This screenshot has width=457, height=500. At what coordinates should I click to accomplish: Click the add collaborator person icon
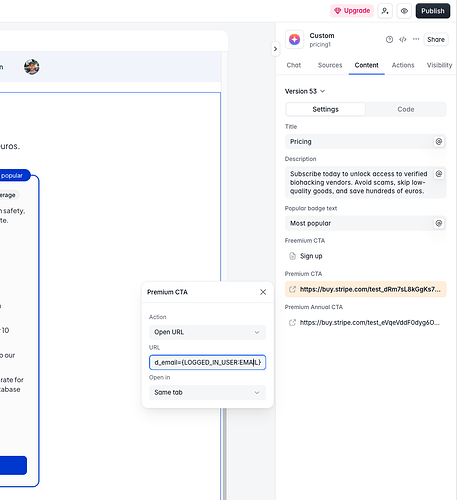click(385, 11)
